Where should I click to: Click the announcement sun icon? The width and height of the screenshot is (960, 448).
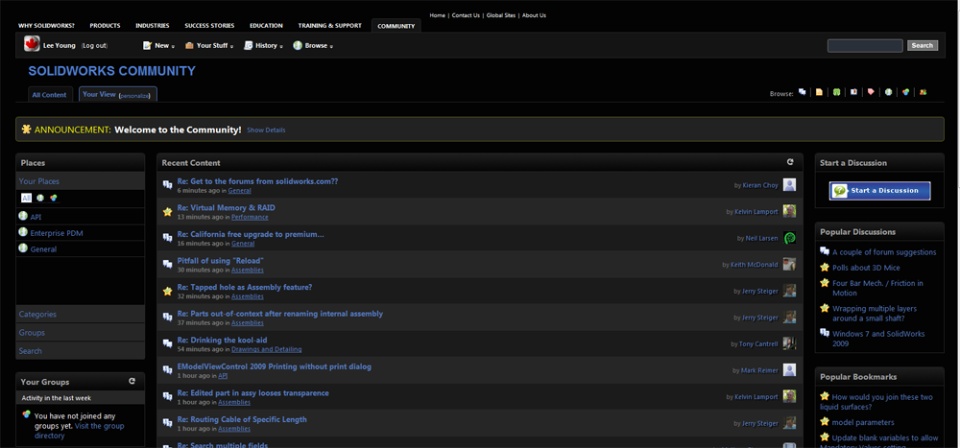26,129
